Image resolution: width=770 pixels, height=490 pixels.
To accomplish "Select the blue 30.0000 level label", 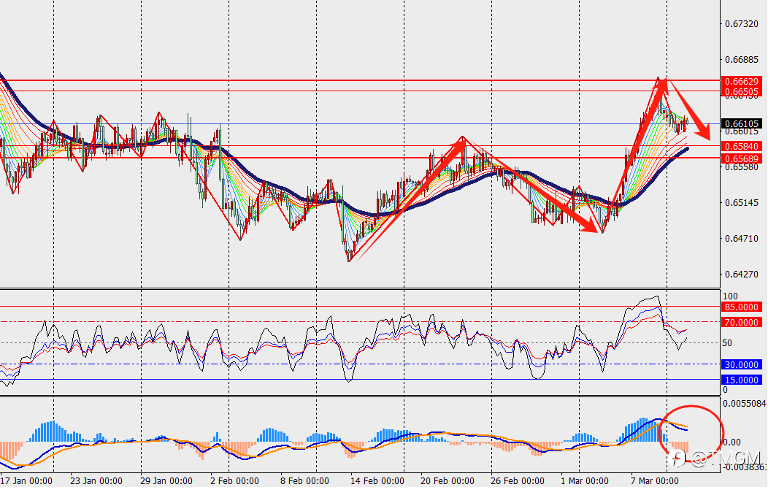I will click(742, 365).
